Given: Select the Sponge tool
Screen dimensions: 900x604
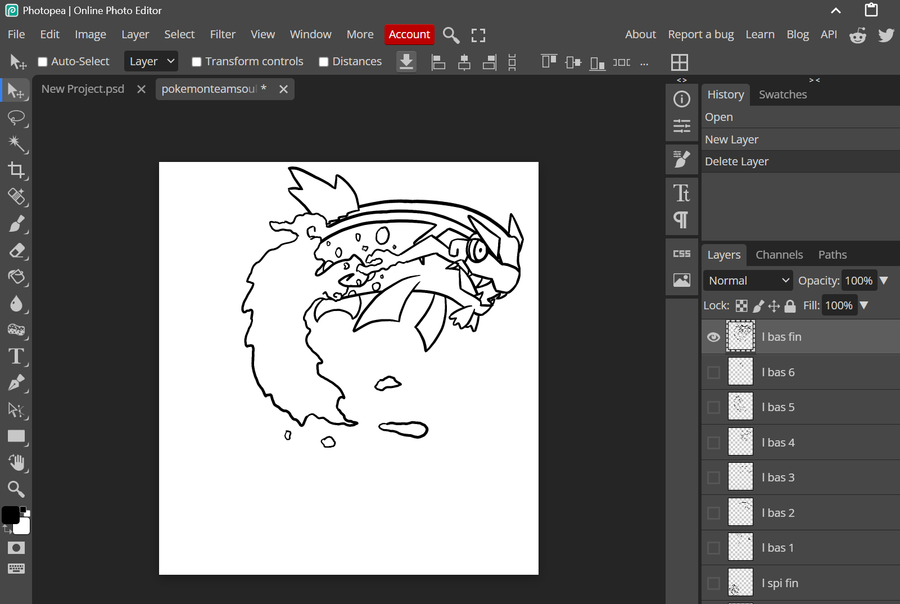Looking at the screenshot, I should (x=16, y=330).
